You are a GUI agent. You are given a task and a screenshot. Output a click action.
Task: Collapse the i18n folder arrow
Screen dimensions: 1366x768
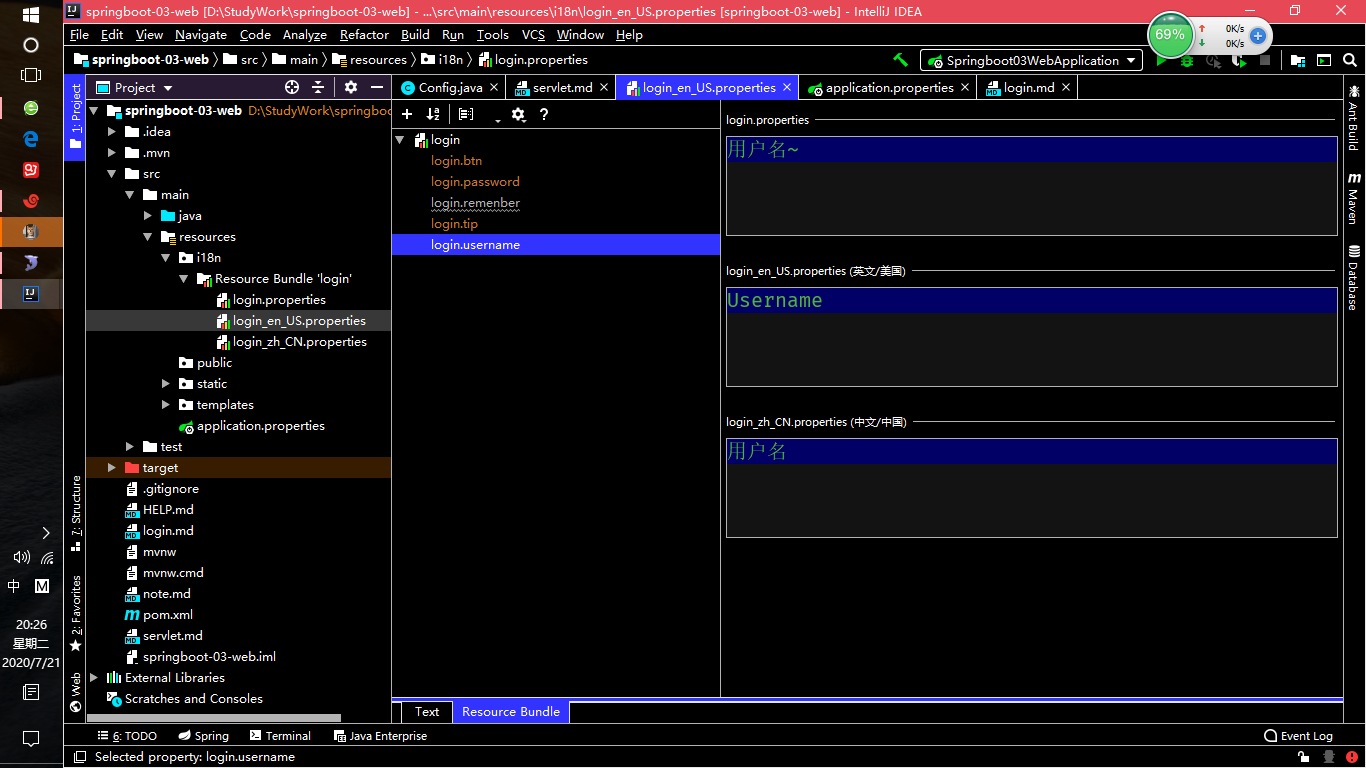[x=166, y=258]
